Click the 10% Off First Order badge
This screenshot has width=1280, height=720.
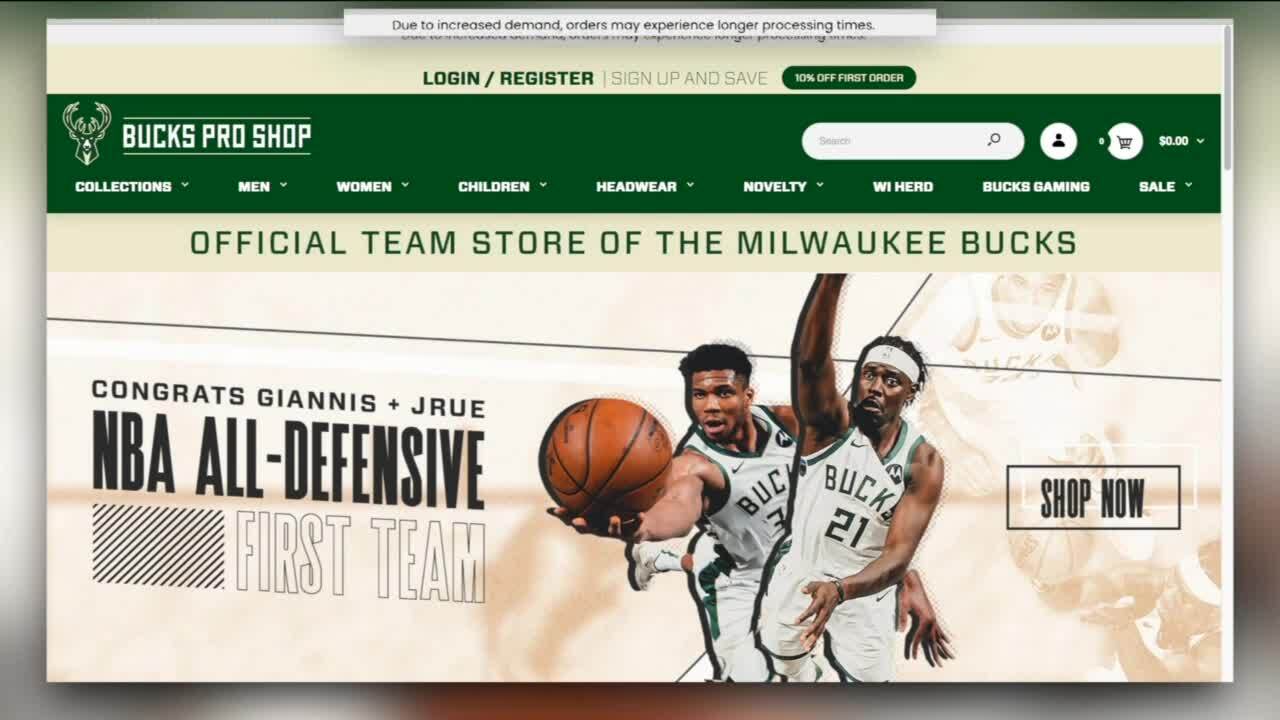click(x=848, y=78)
